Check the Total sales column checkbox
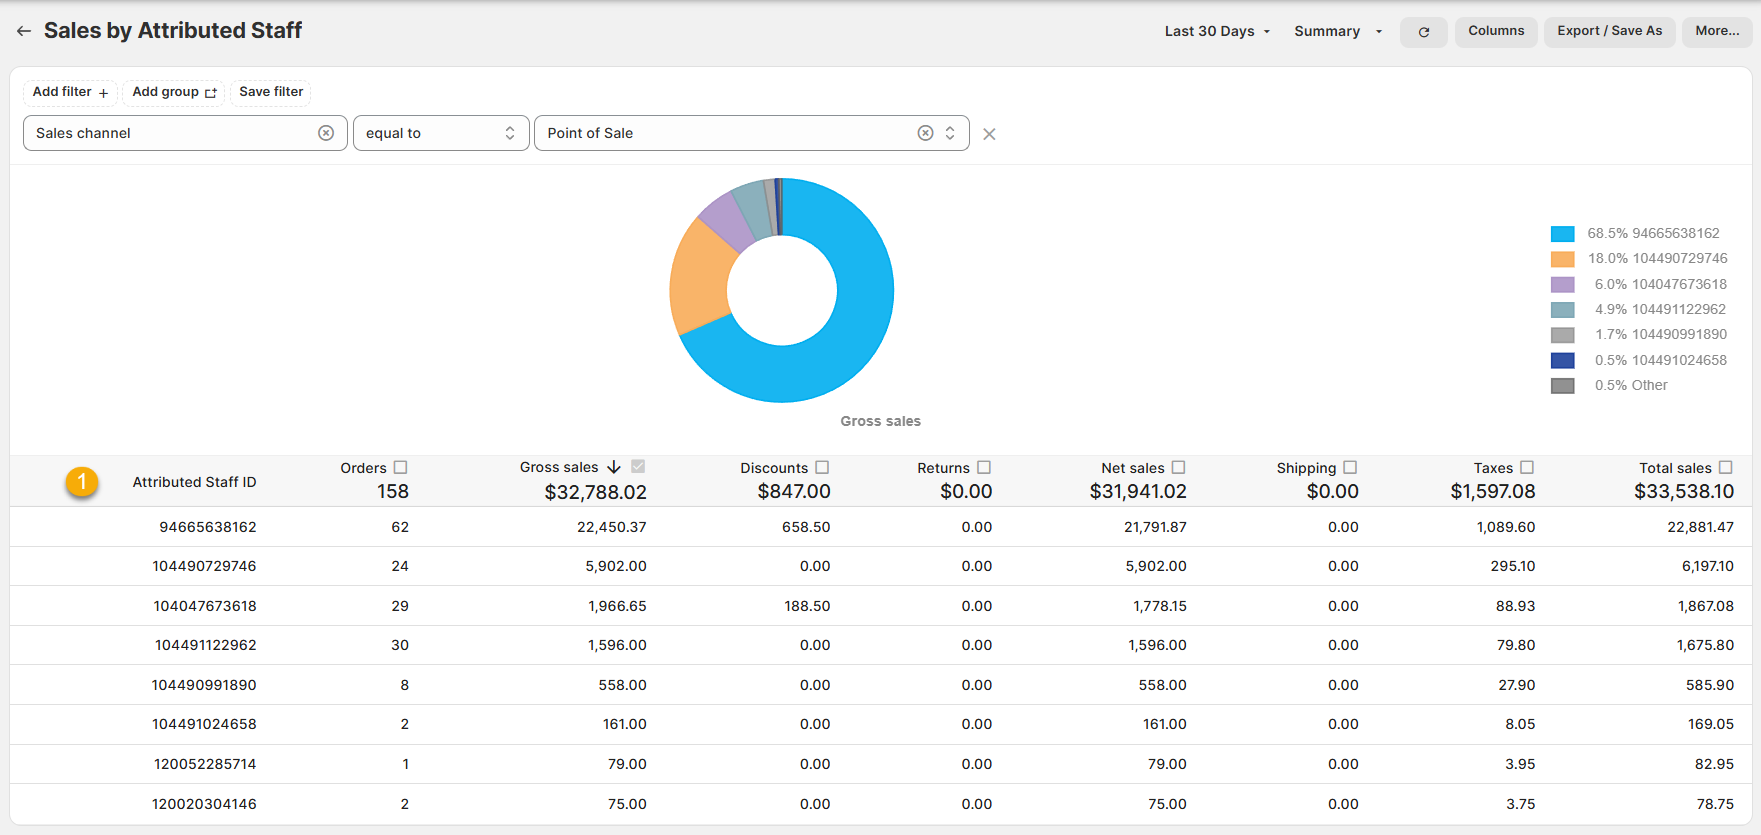This screenshot has width=1761, height=835. tap(1725, 467)
